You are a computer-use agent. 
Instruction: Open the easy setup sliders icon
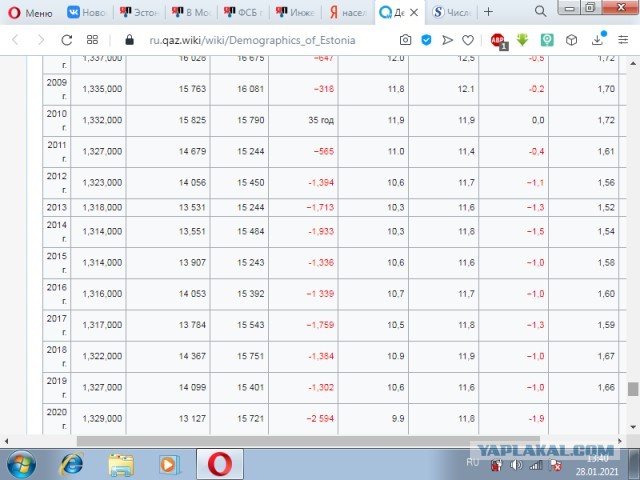click(623, 40)
